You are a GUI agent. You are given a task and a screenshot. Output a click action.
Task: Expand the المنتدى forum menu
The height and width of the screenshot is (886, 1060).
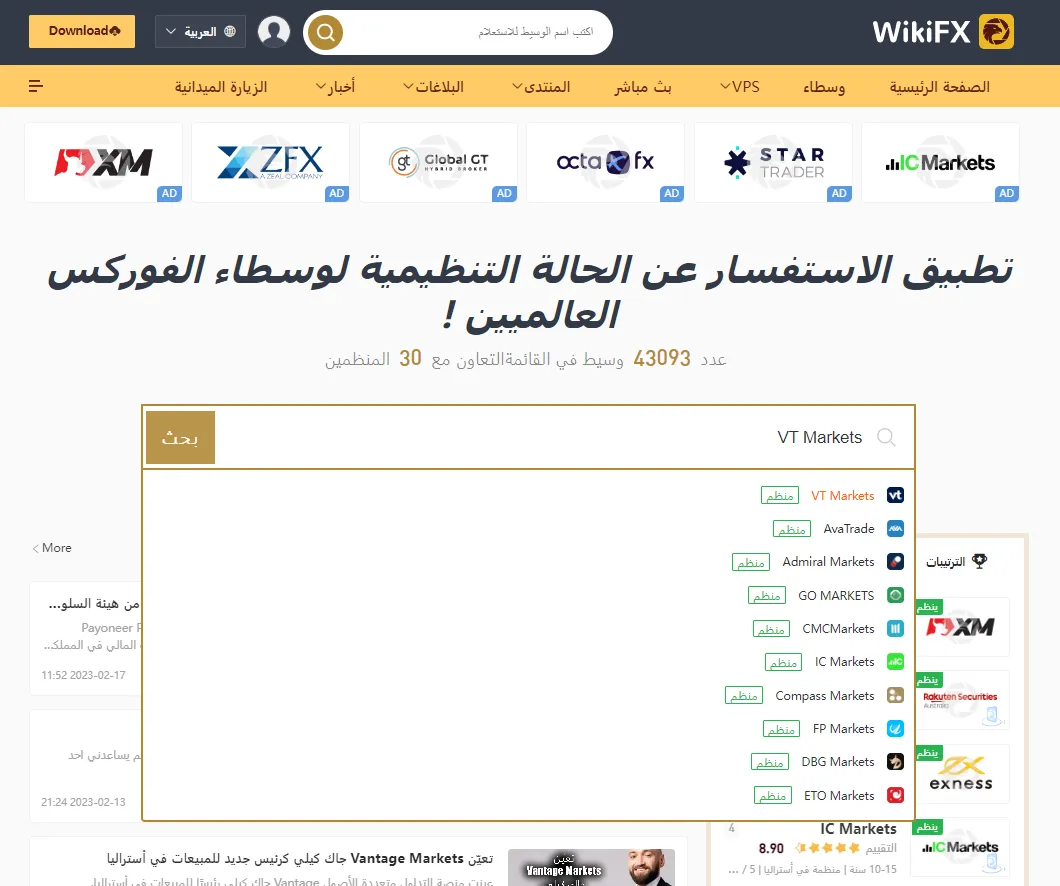(541, 87)
